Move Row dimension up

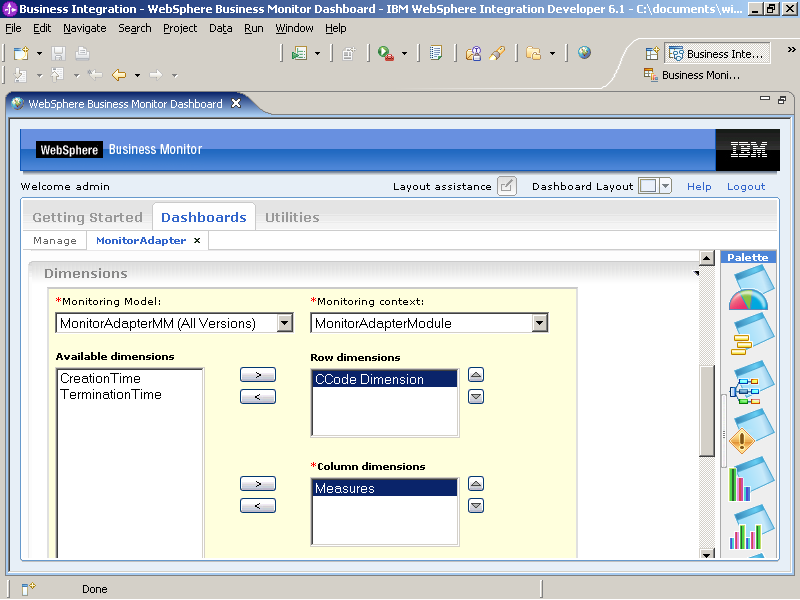476,375
